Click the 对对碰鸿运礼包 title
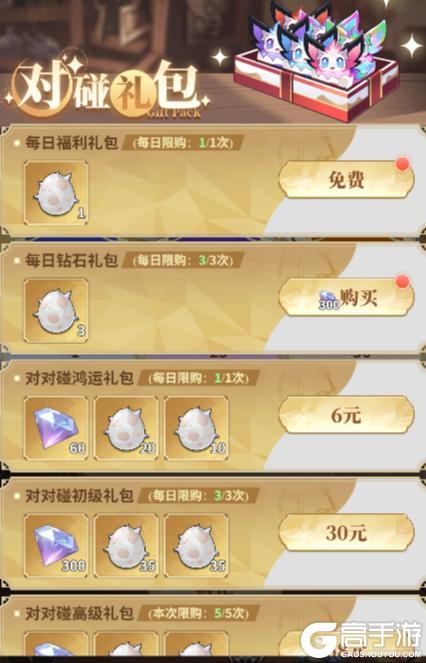 point(79,378)
